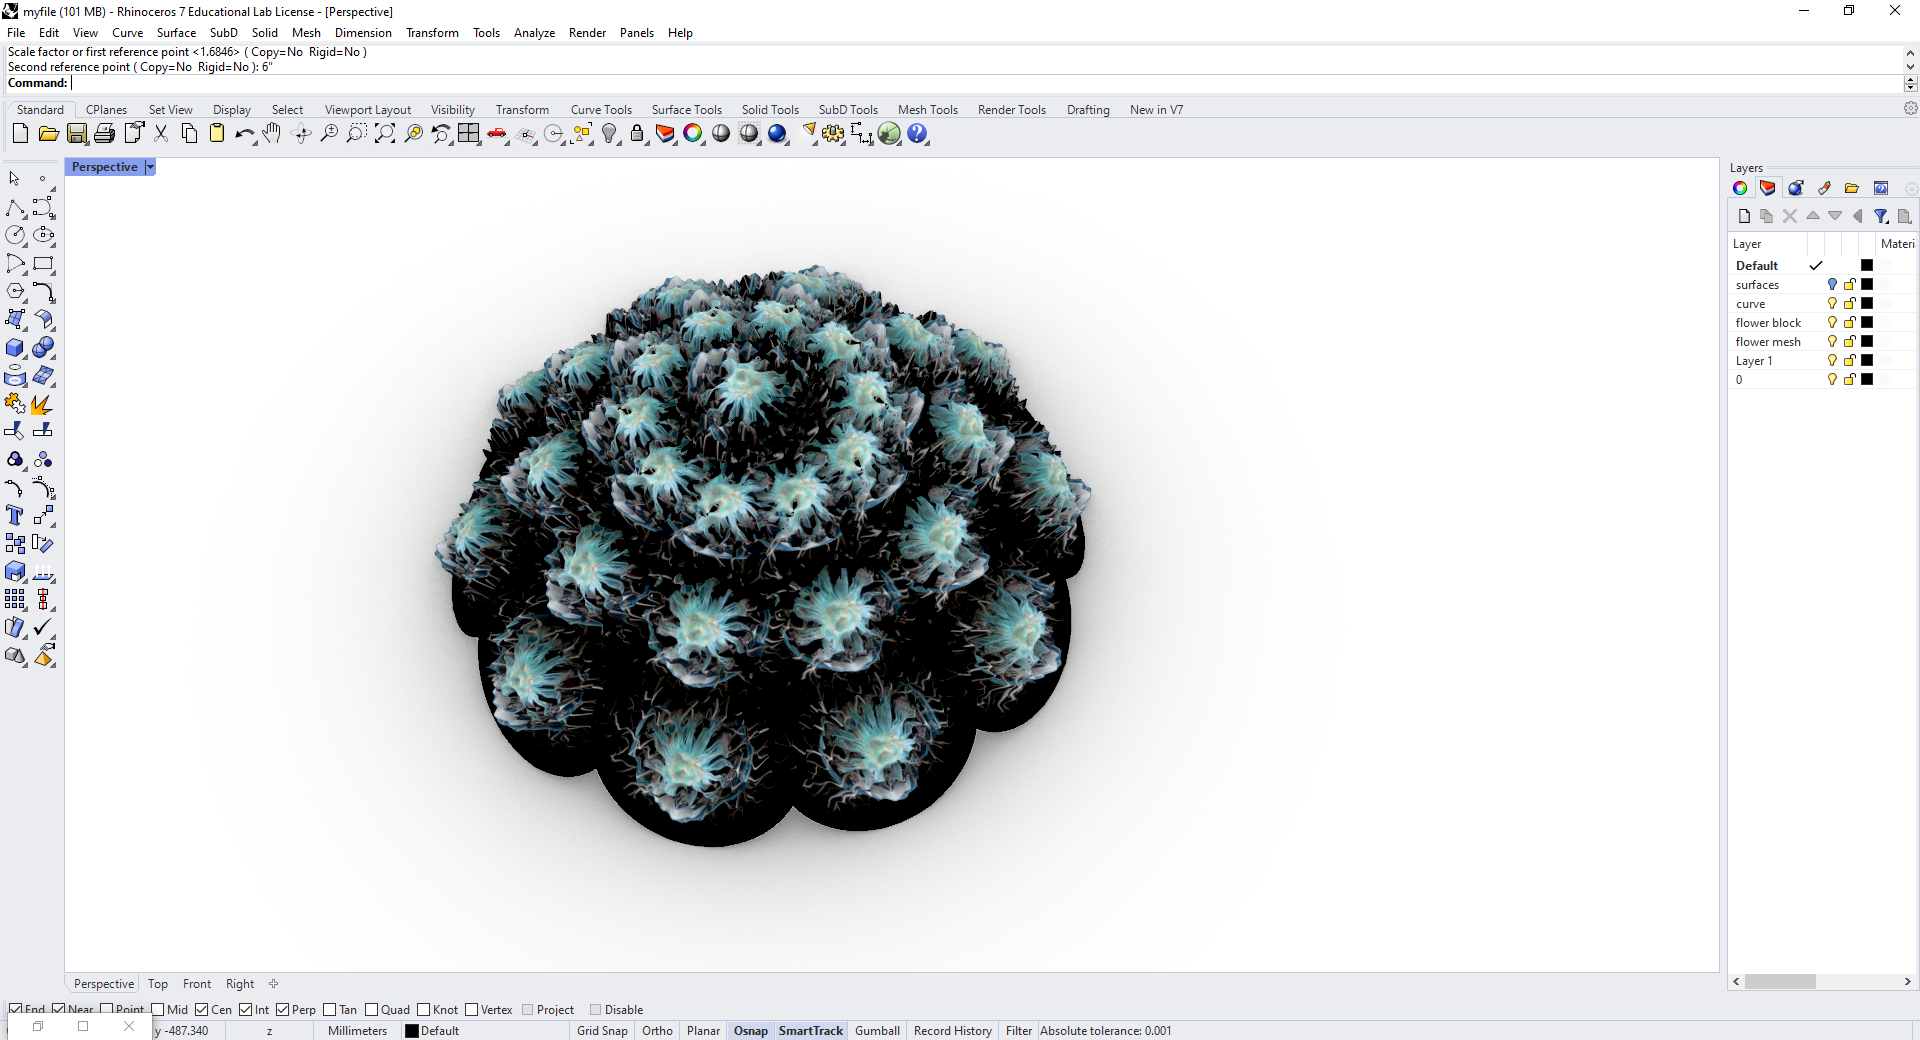
Task: Toggle visibility bulb of surfaces layer
Action: point(1832,285)
